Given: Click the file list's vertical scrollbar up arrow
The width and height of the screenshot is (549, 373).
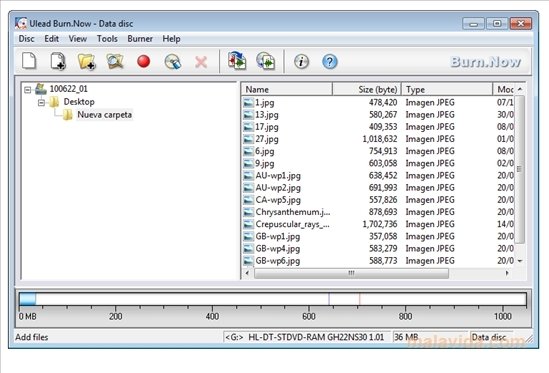Looking at the screenshot, I should (520, 89).
